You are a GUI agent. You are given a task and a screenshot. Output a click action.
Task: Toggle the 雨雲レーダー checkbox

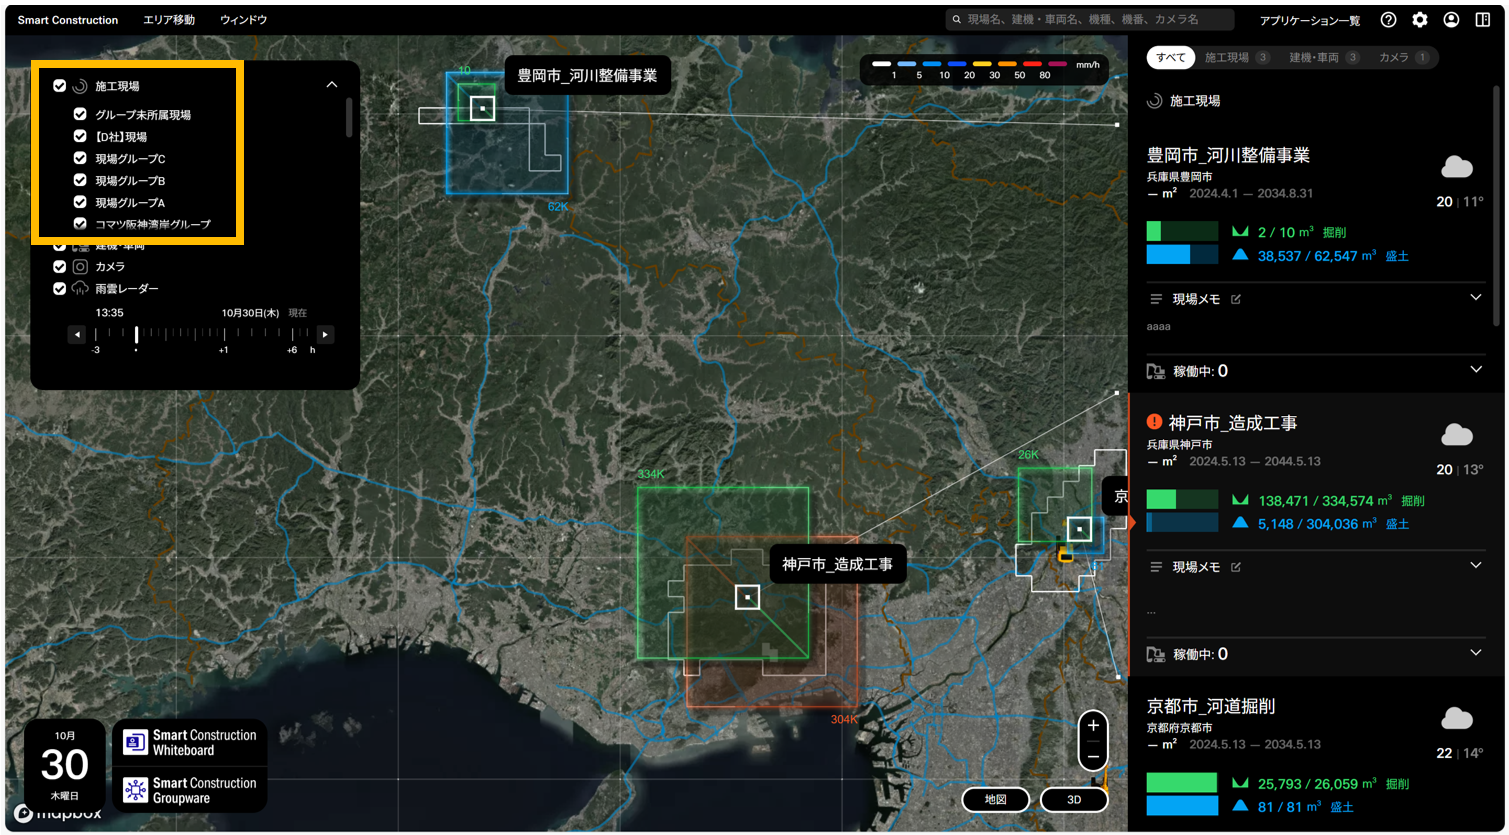coord(60,289)
